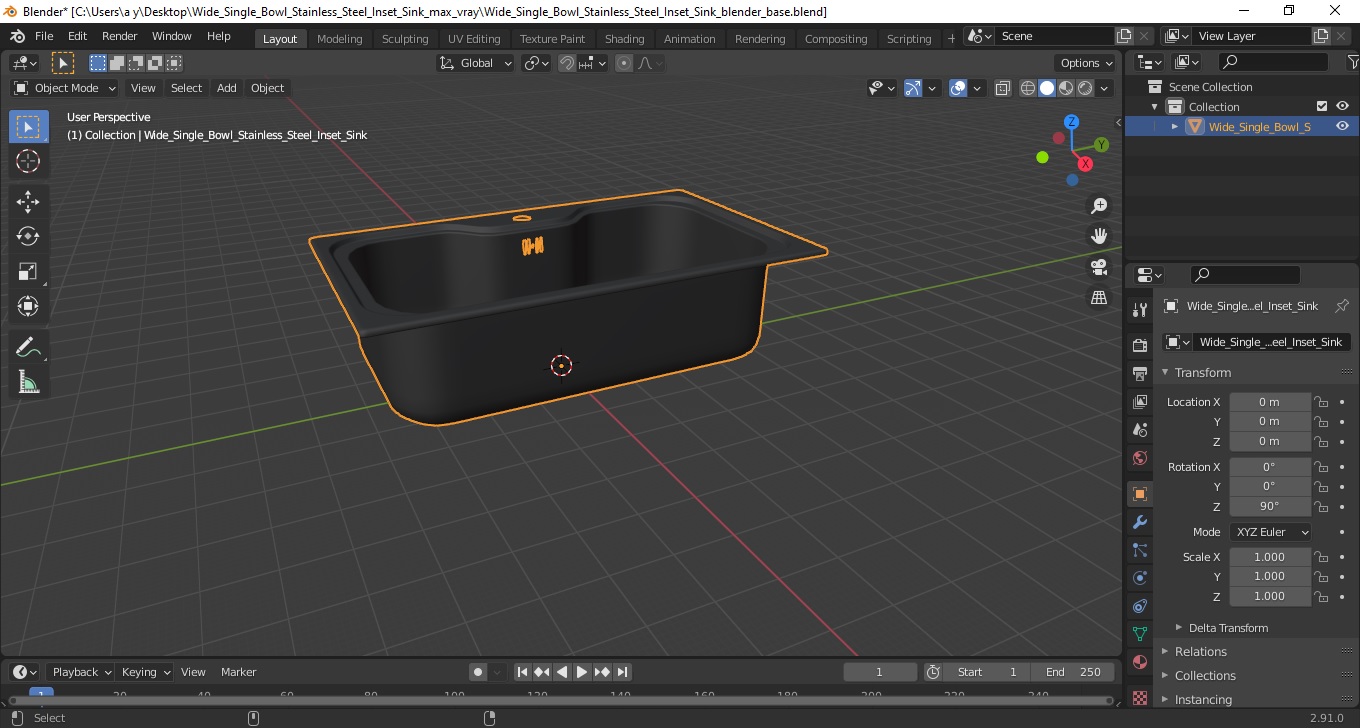Screen dimensions: 1360x728
Task: Click the current frame number field
Action: (880, 672)
